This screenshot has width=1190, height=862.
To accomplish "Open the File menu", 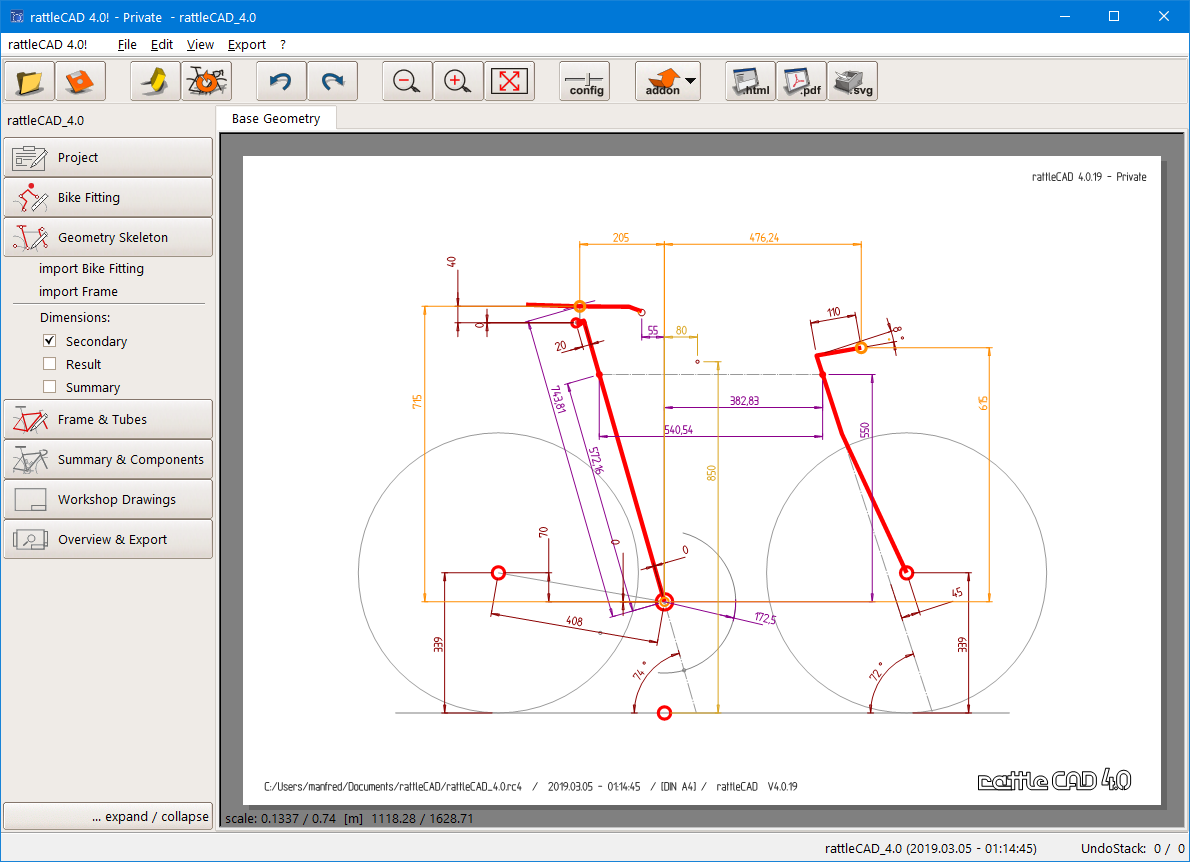I will [x=127, y=45].
